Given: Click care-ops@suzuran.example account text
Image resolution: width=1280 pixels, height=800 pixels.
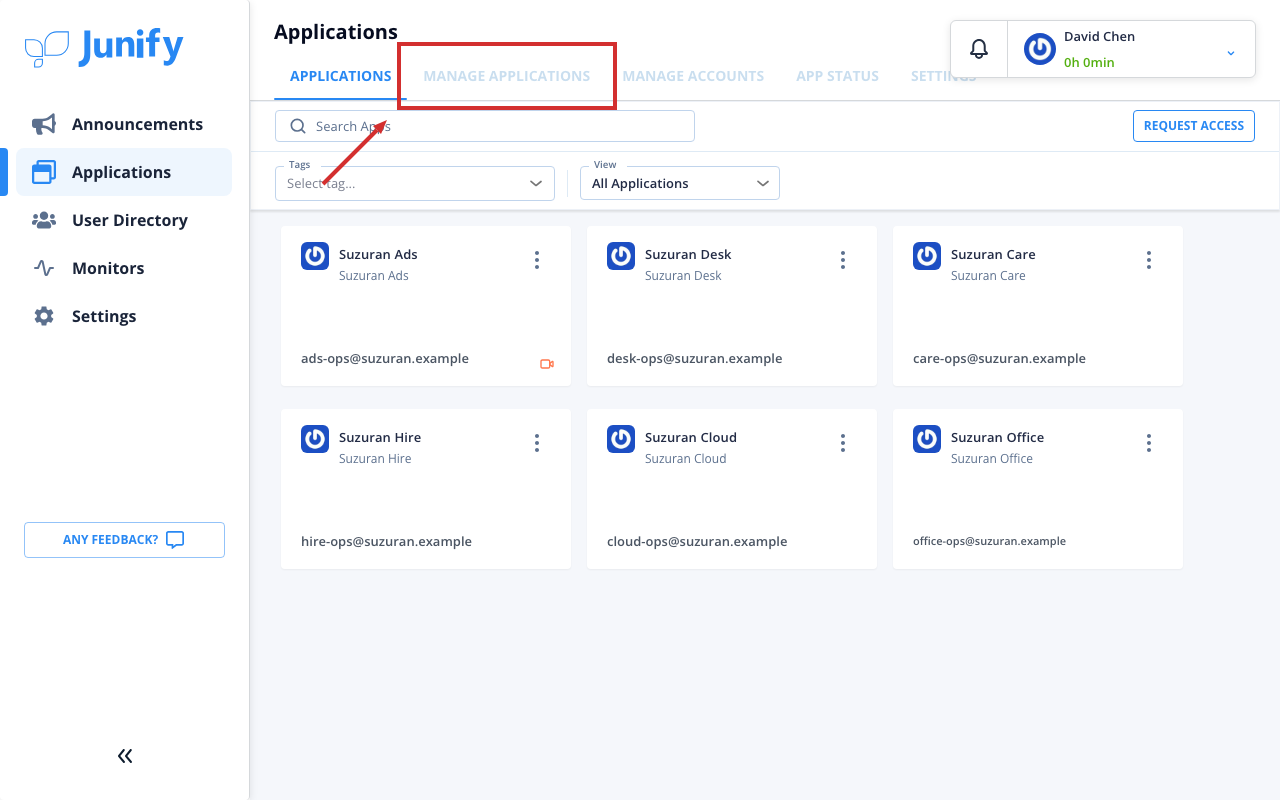Looking at the screenshot, I should (999, 358).
